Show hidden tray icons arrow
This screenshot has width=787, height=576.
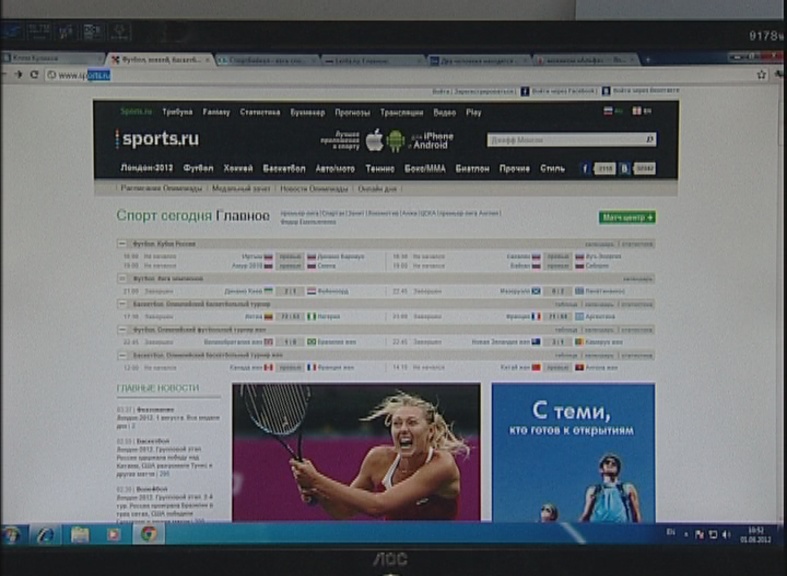686,535
